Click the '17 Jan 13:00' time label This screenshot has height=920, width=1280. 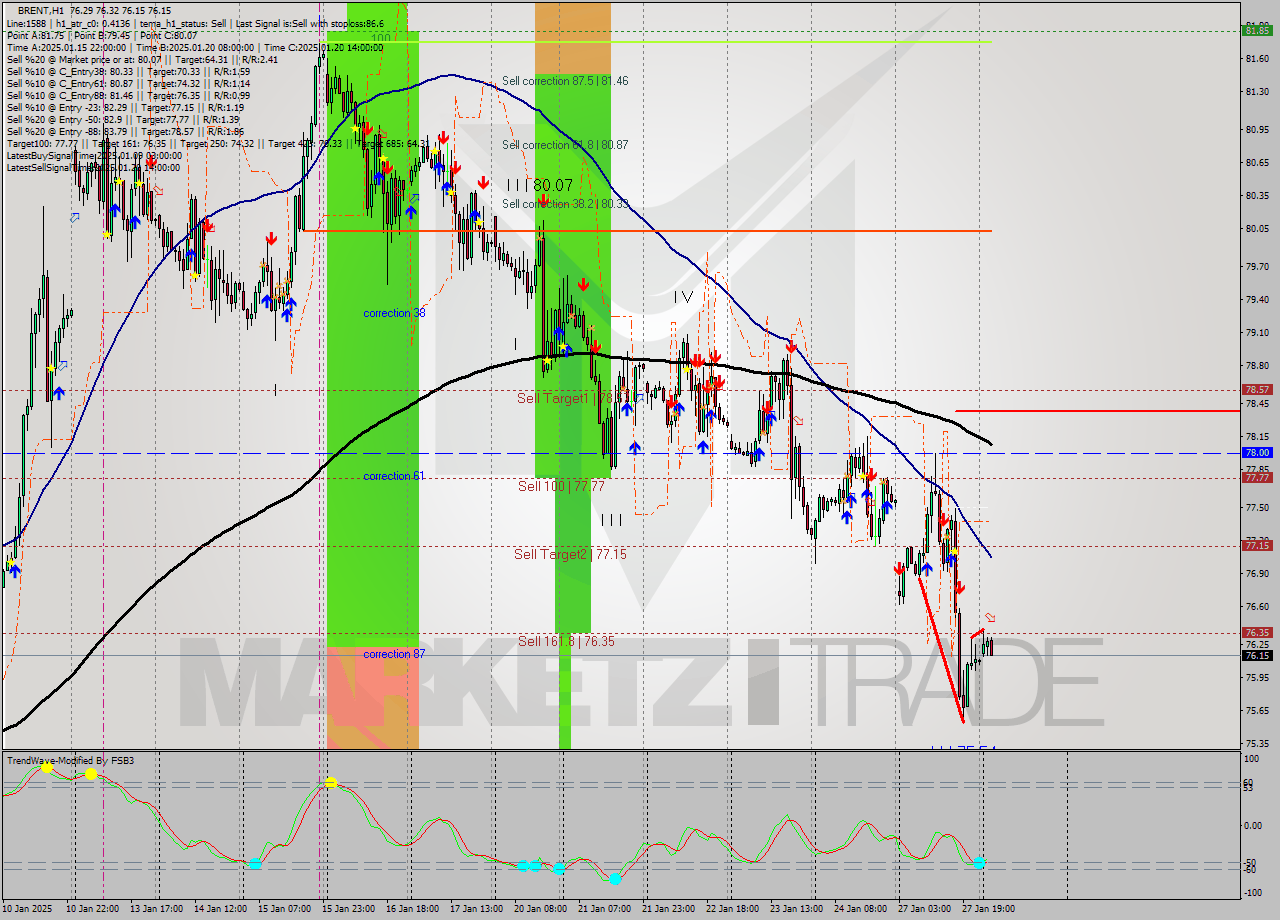[476, 909]
